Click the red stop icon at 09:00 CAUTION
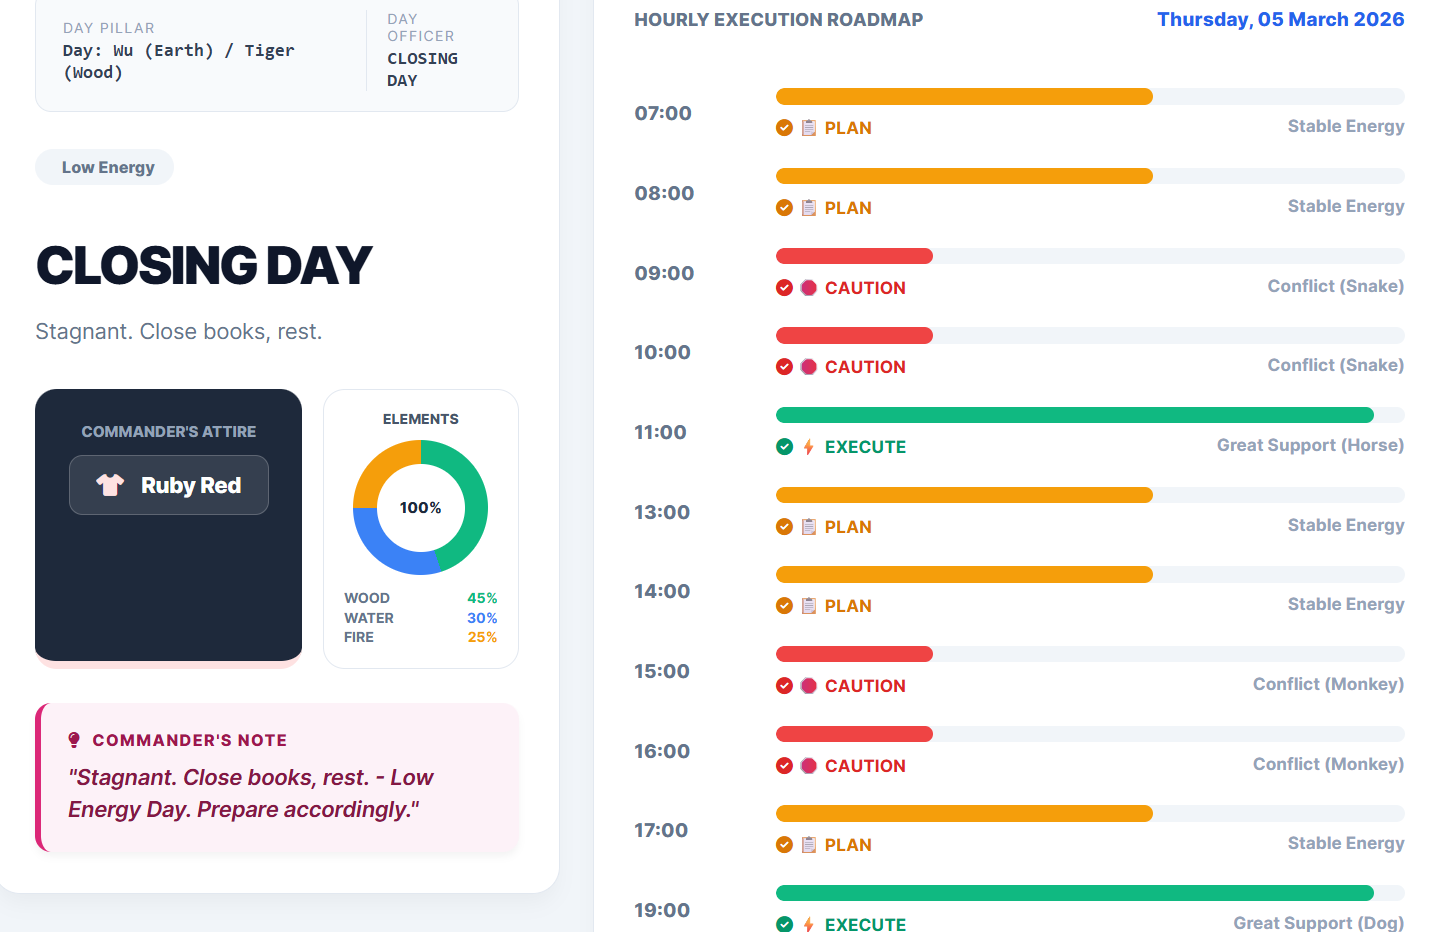1445x932 pixels. coord(809,288)
